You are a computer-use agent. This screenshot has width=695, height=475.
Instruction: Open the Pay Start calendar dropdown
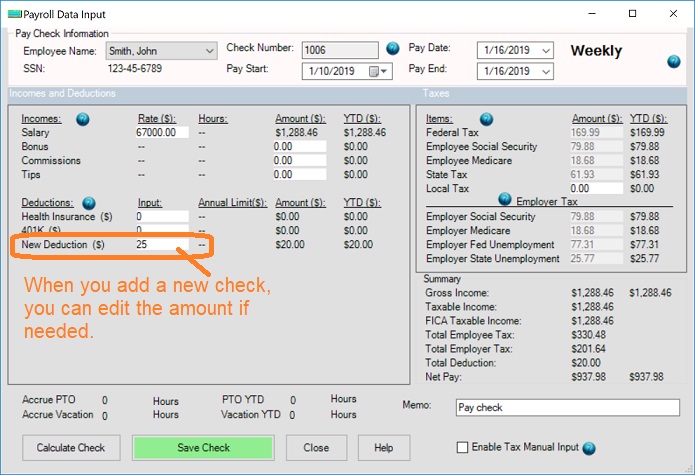(x=384, y=71)
